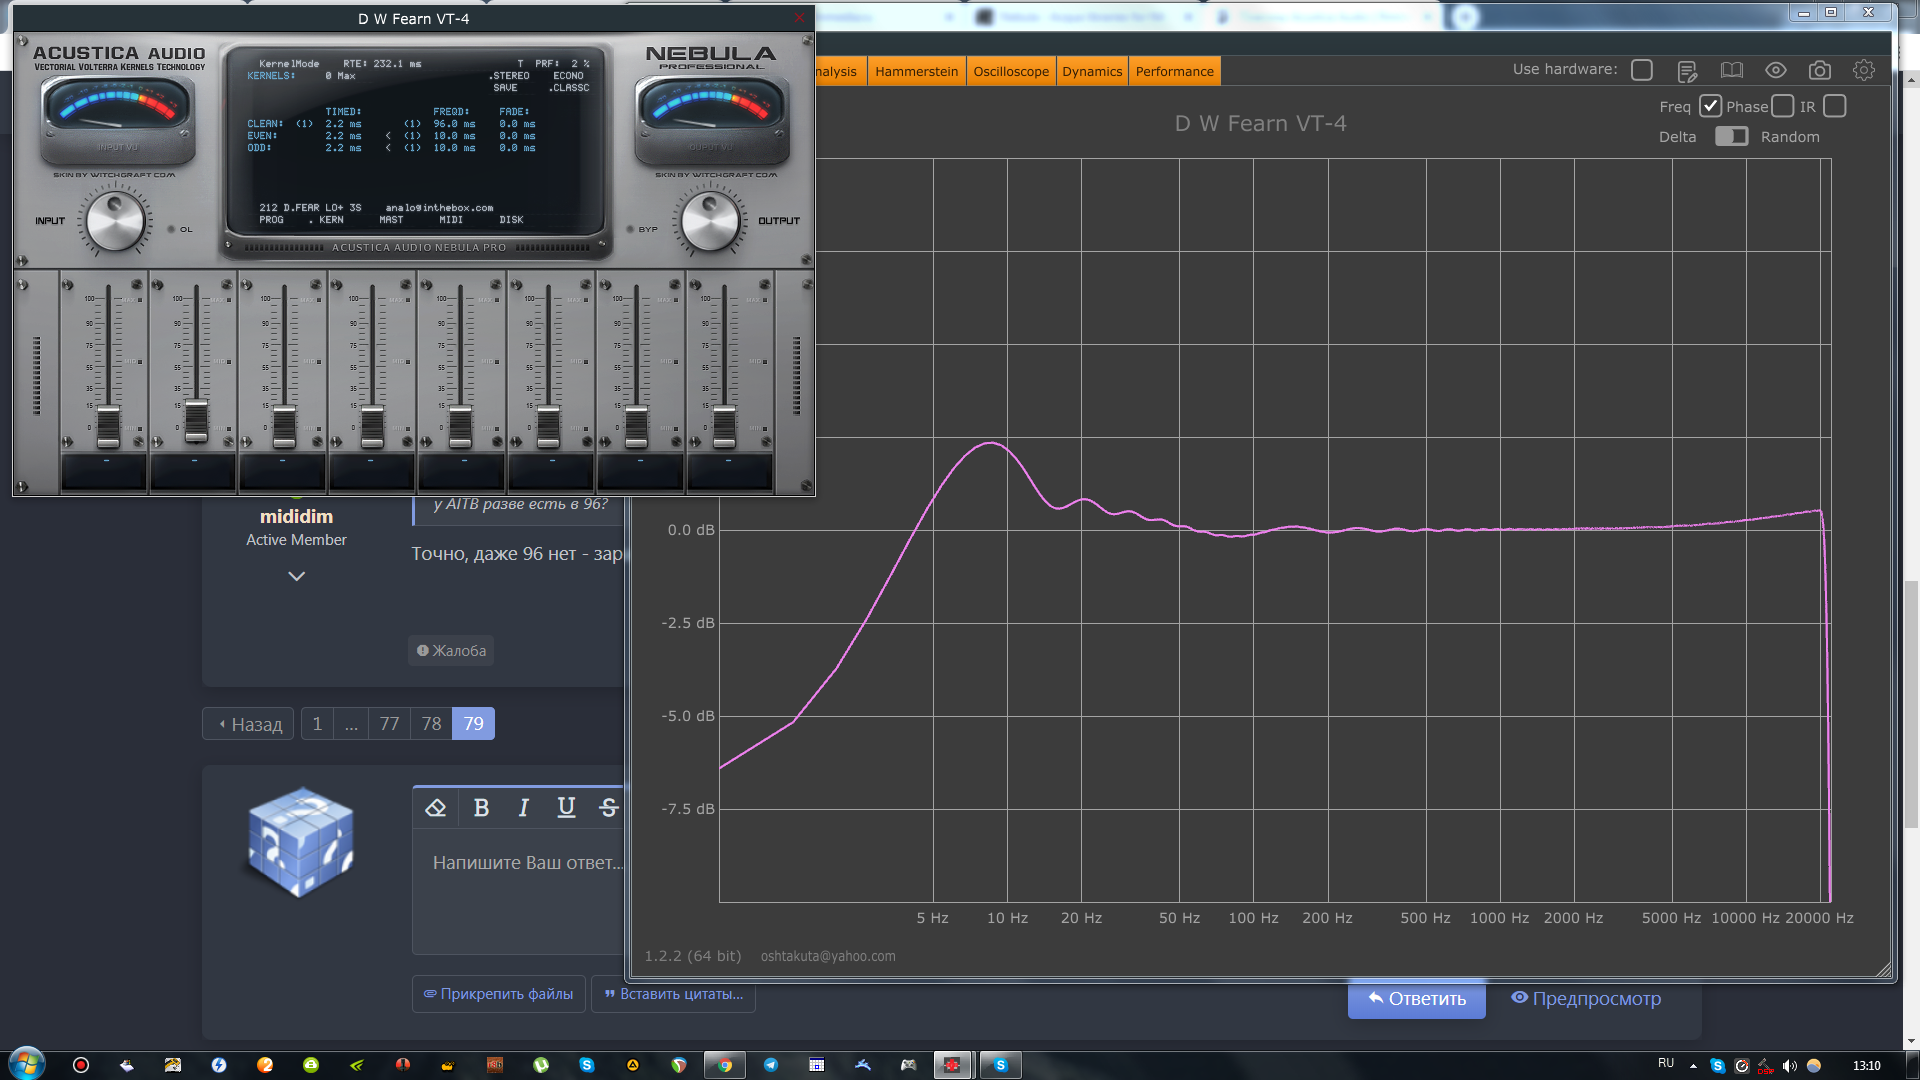Toggle italic formatting in reply editor
The height and width of the screenshot is (1080, 1920).
click(523, 808)
